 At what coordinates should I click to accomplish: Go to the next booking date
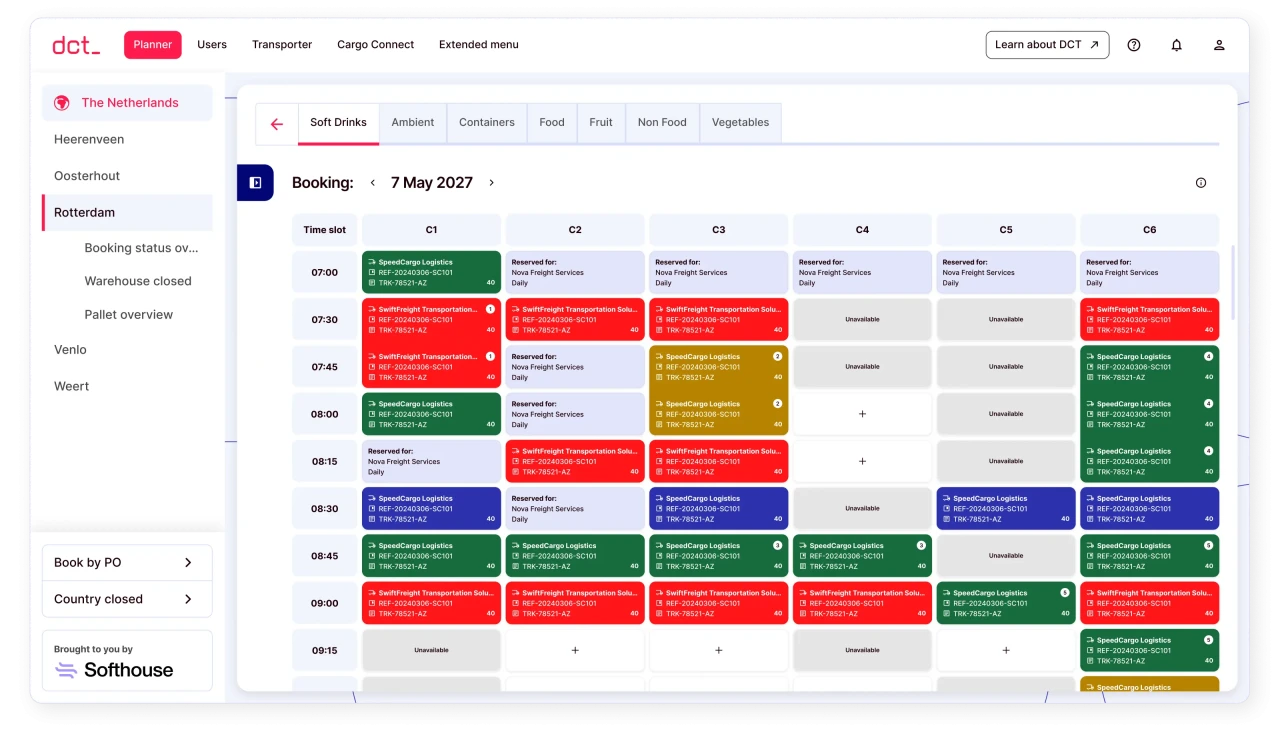click(x=491, y=183)
